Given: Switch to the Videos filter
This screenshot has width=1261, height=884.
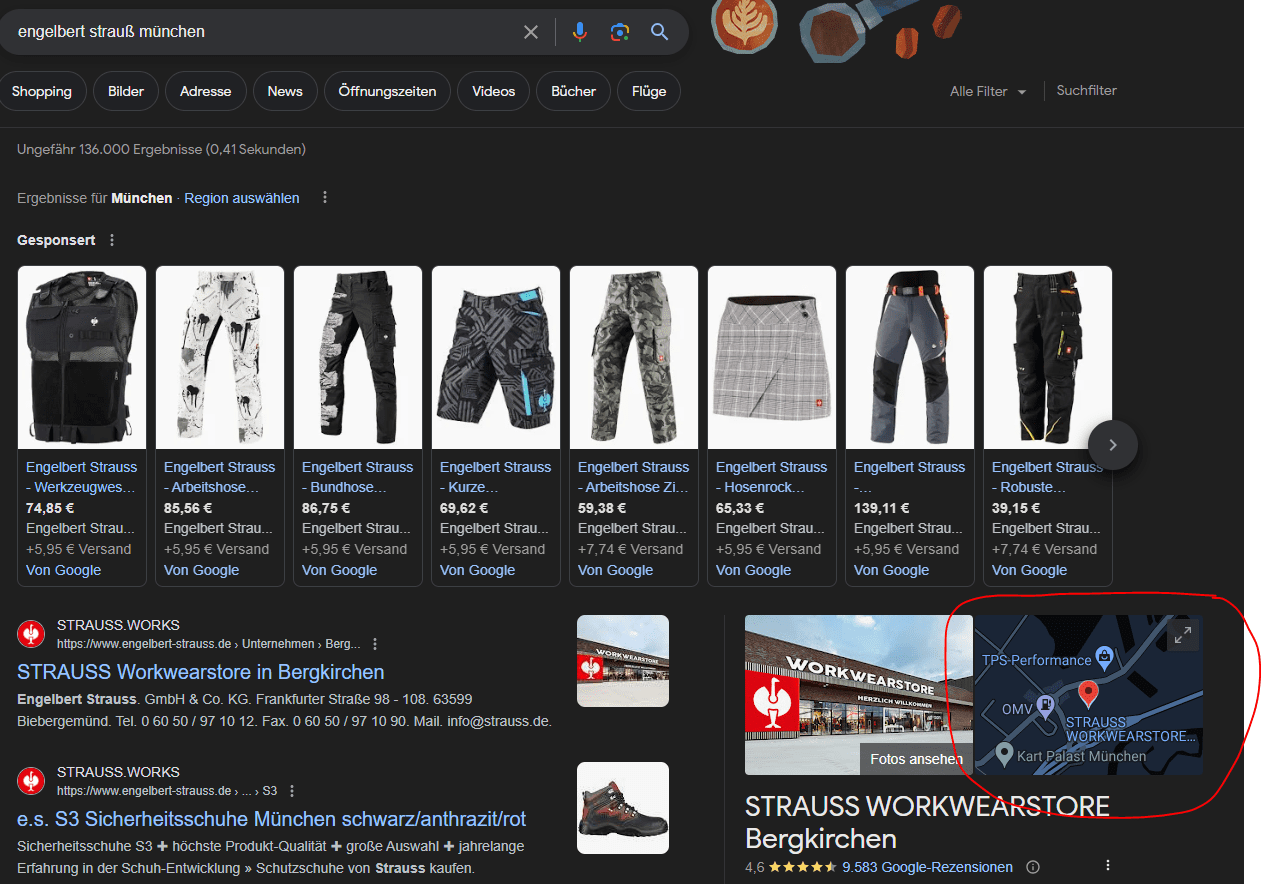Looking at the screenshot, I should (494, 91).
